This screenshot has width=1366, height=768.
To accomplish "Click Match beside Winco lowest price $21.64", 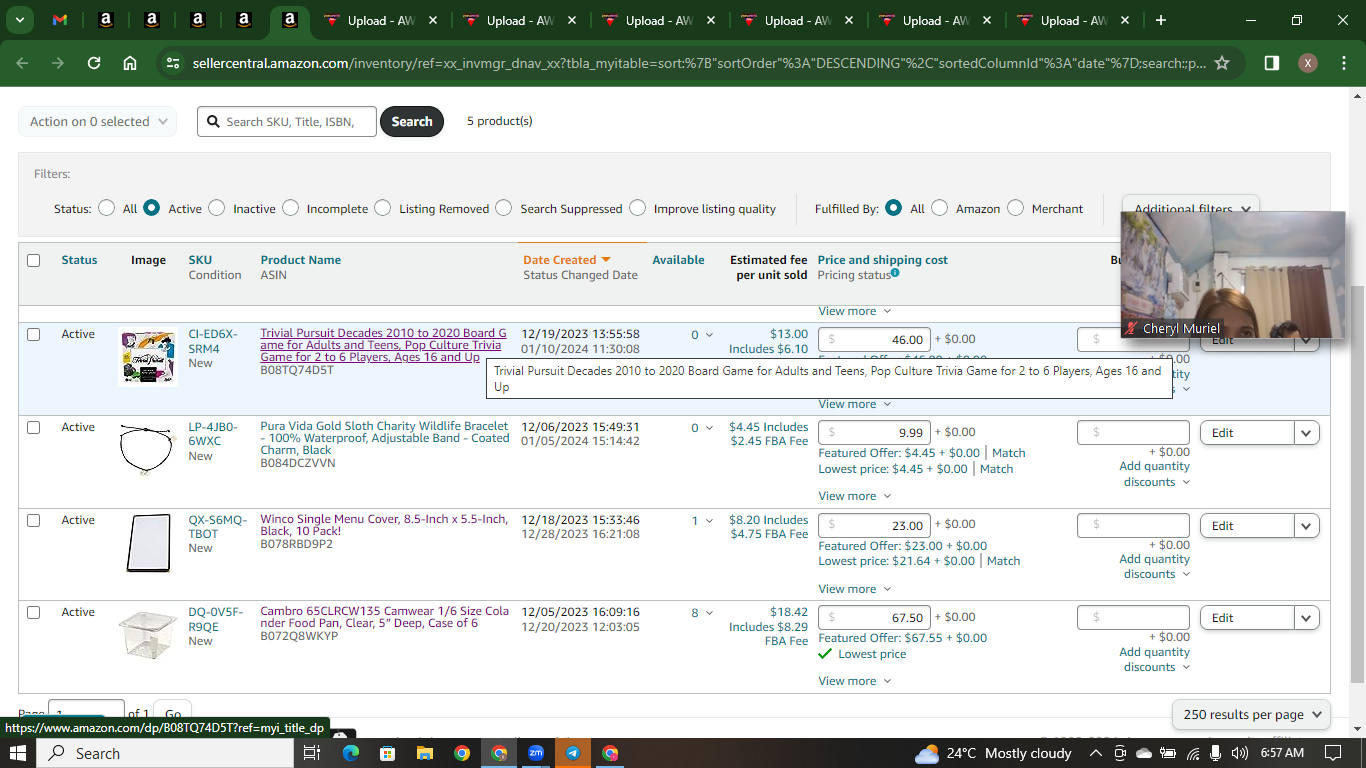I will pos(1003,561).
